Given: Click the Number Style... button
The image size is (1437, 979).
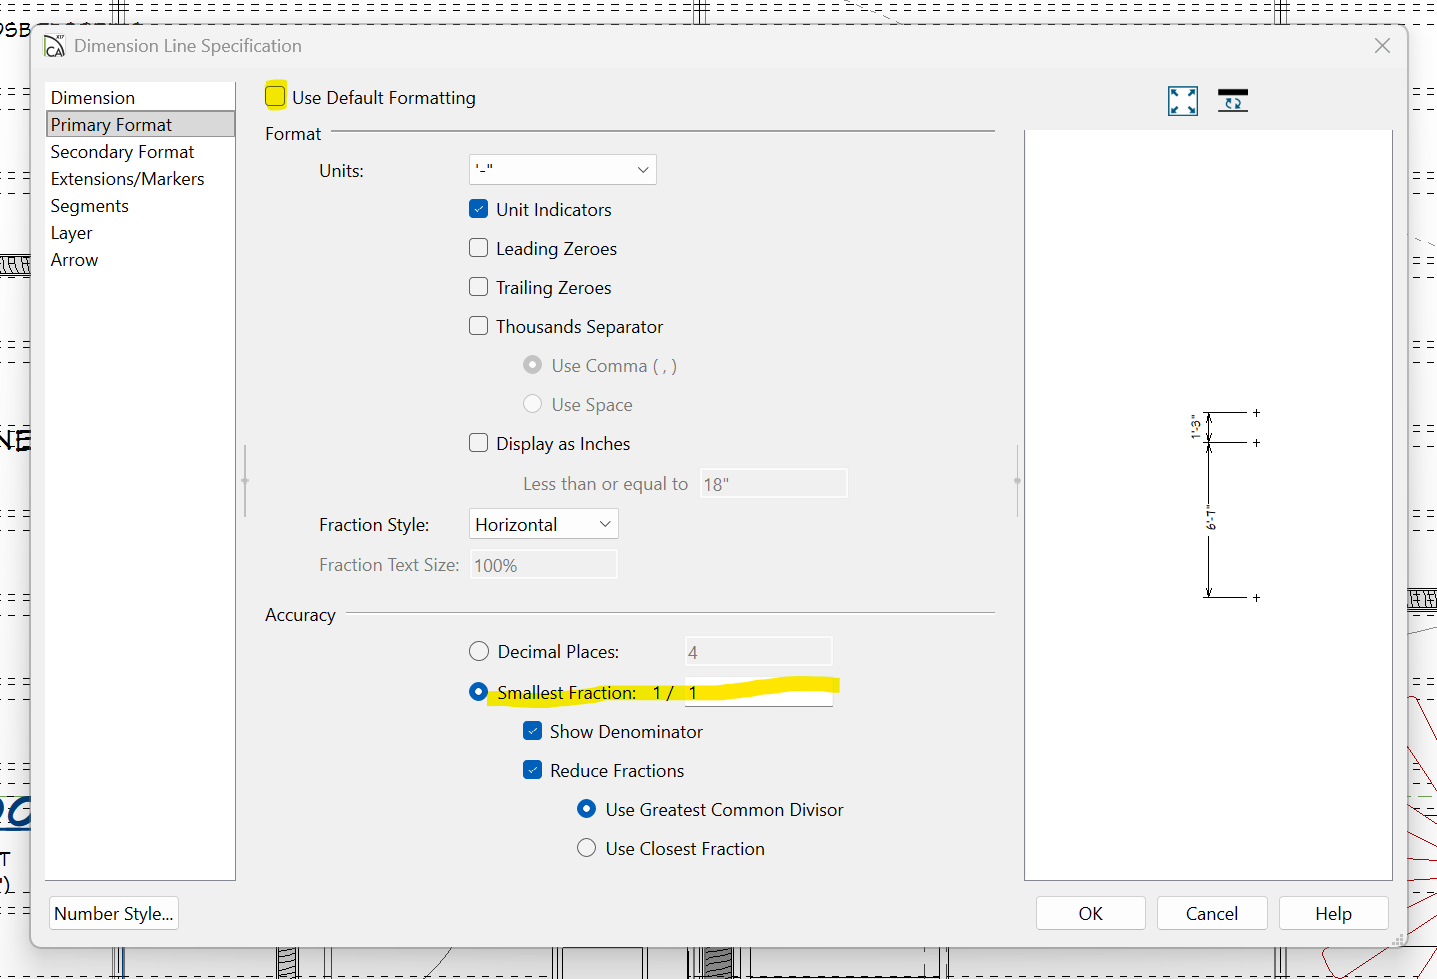Looking at the screenshot, I should click(x=114, y=913).
